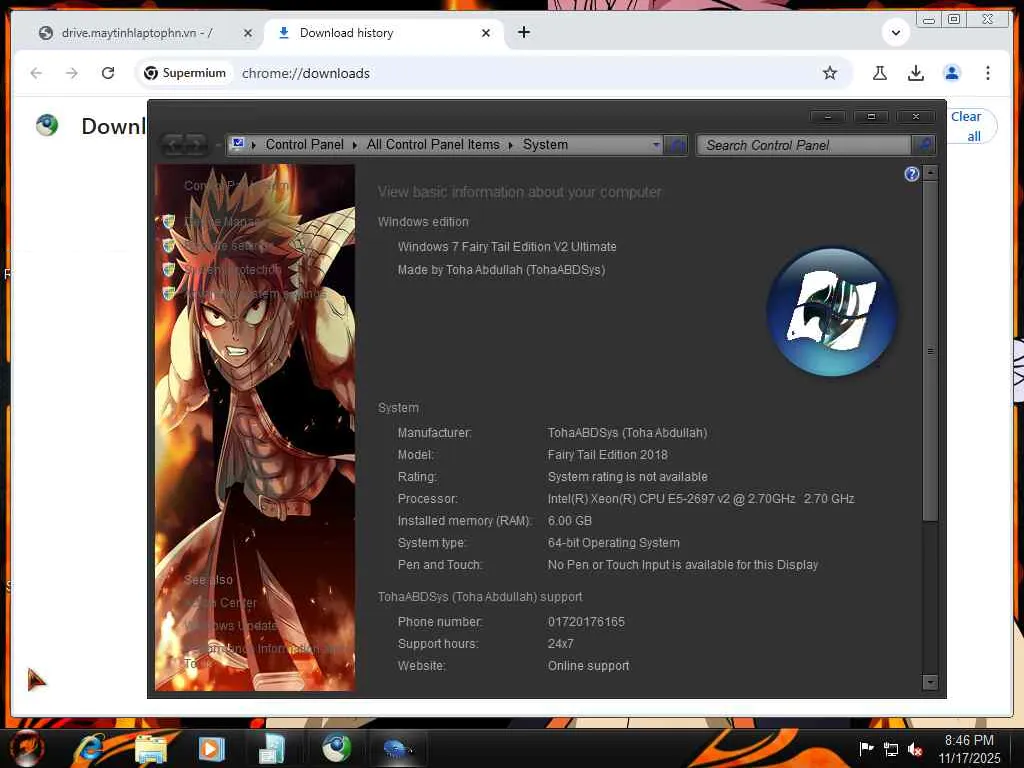Switch to Supermium browser on the taskbar
The image size is (1024, 768).
pyautogui.click(x=336, y=748)
